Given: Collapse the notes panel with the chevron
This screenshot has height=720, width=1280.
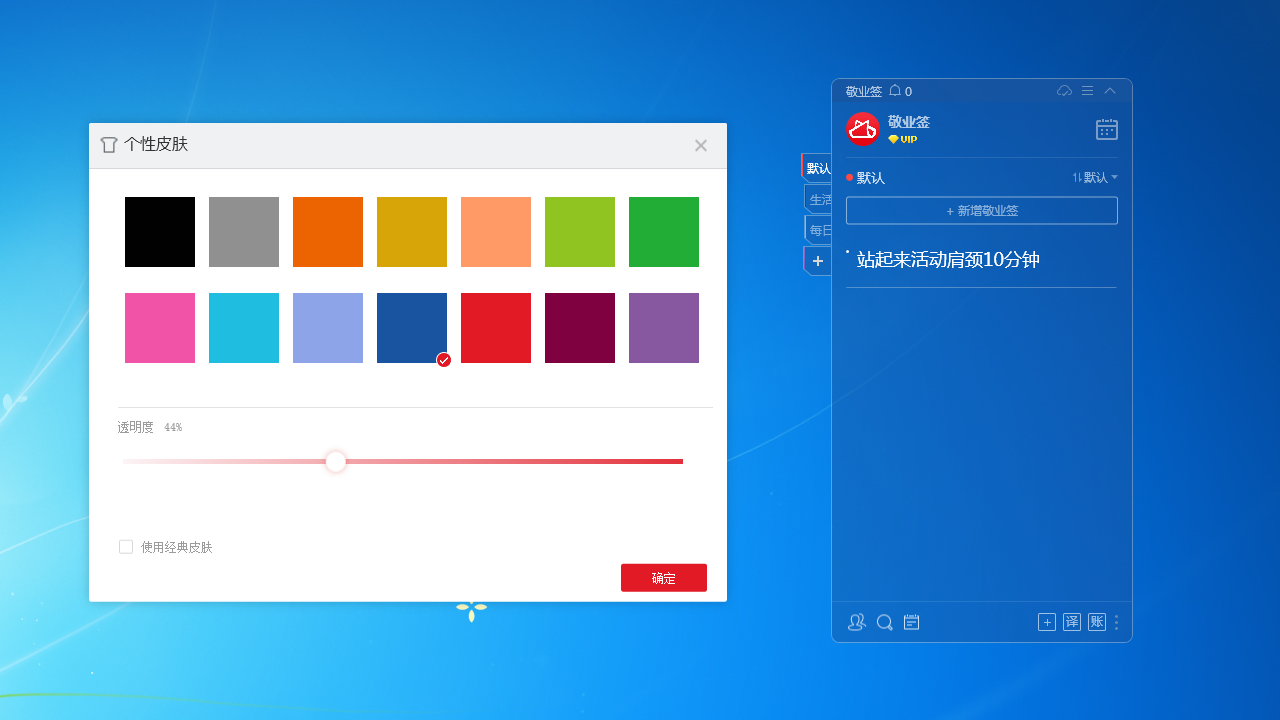Looking at the screenshot, I should tap(1109, 90).
